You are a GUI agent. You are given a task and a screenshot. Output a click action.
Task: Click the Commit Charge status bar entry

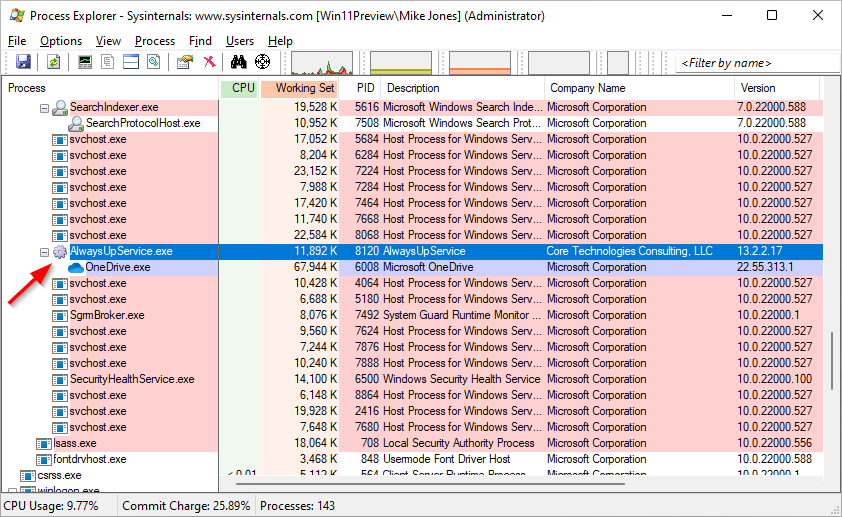pyautogui.click(x=186, y=506)
